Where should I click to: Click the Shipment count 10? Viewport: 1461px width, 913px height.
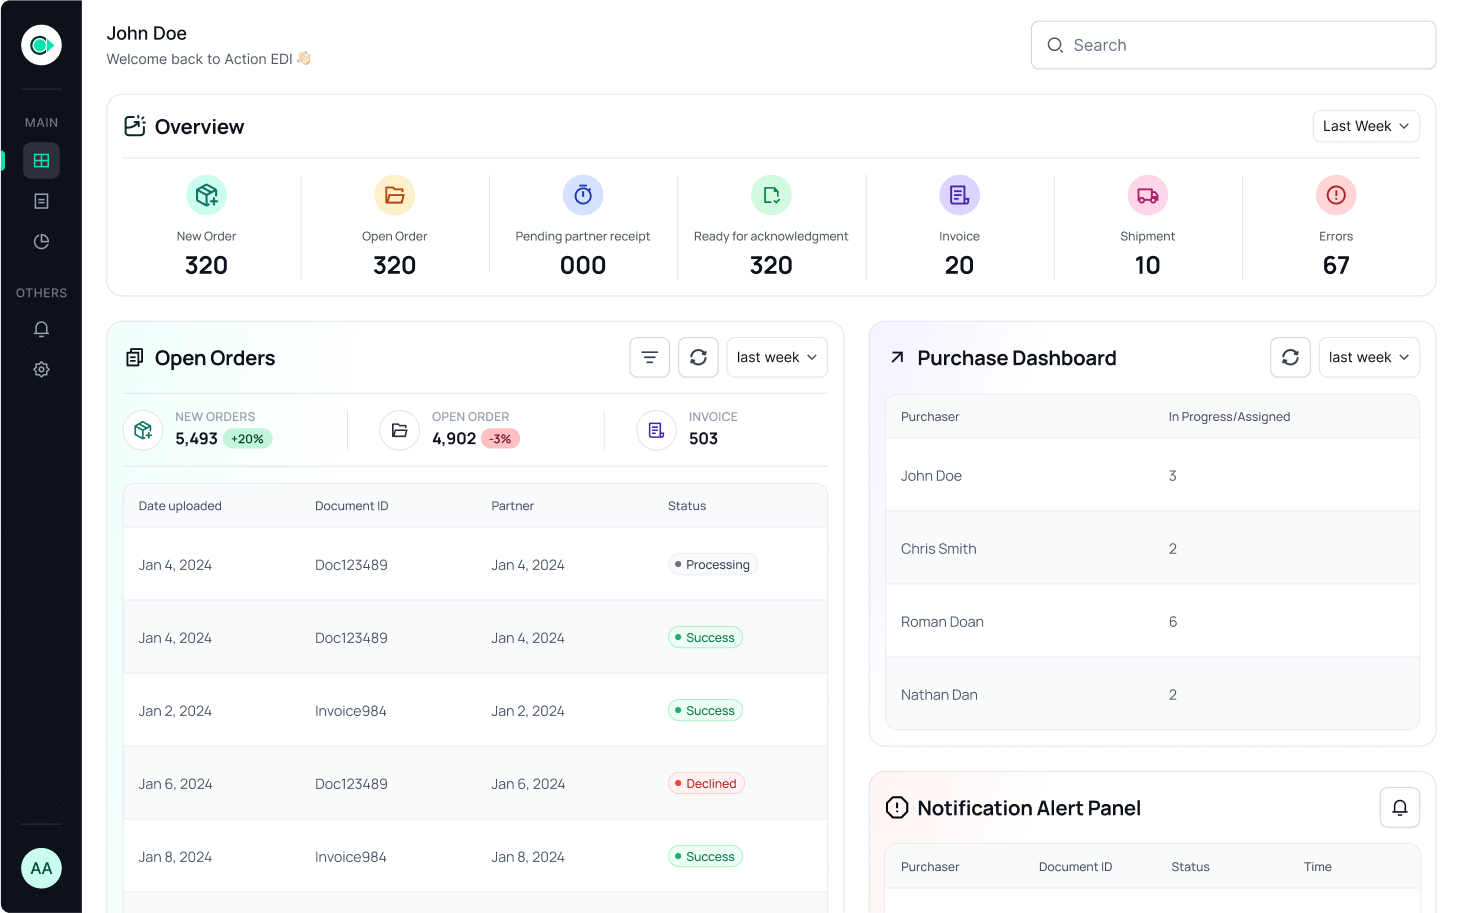point(1148,265)
